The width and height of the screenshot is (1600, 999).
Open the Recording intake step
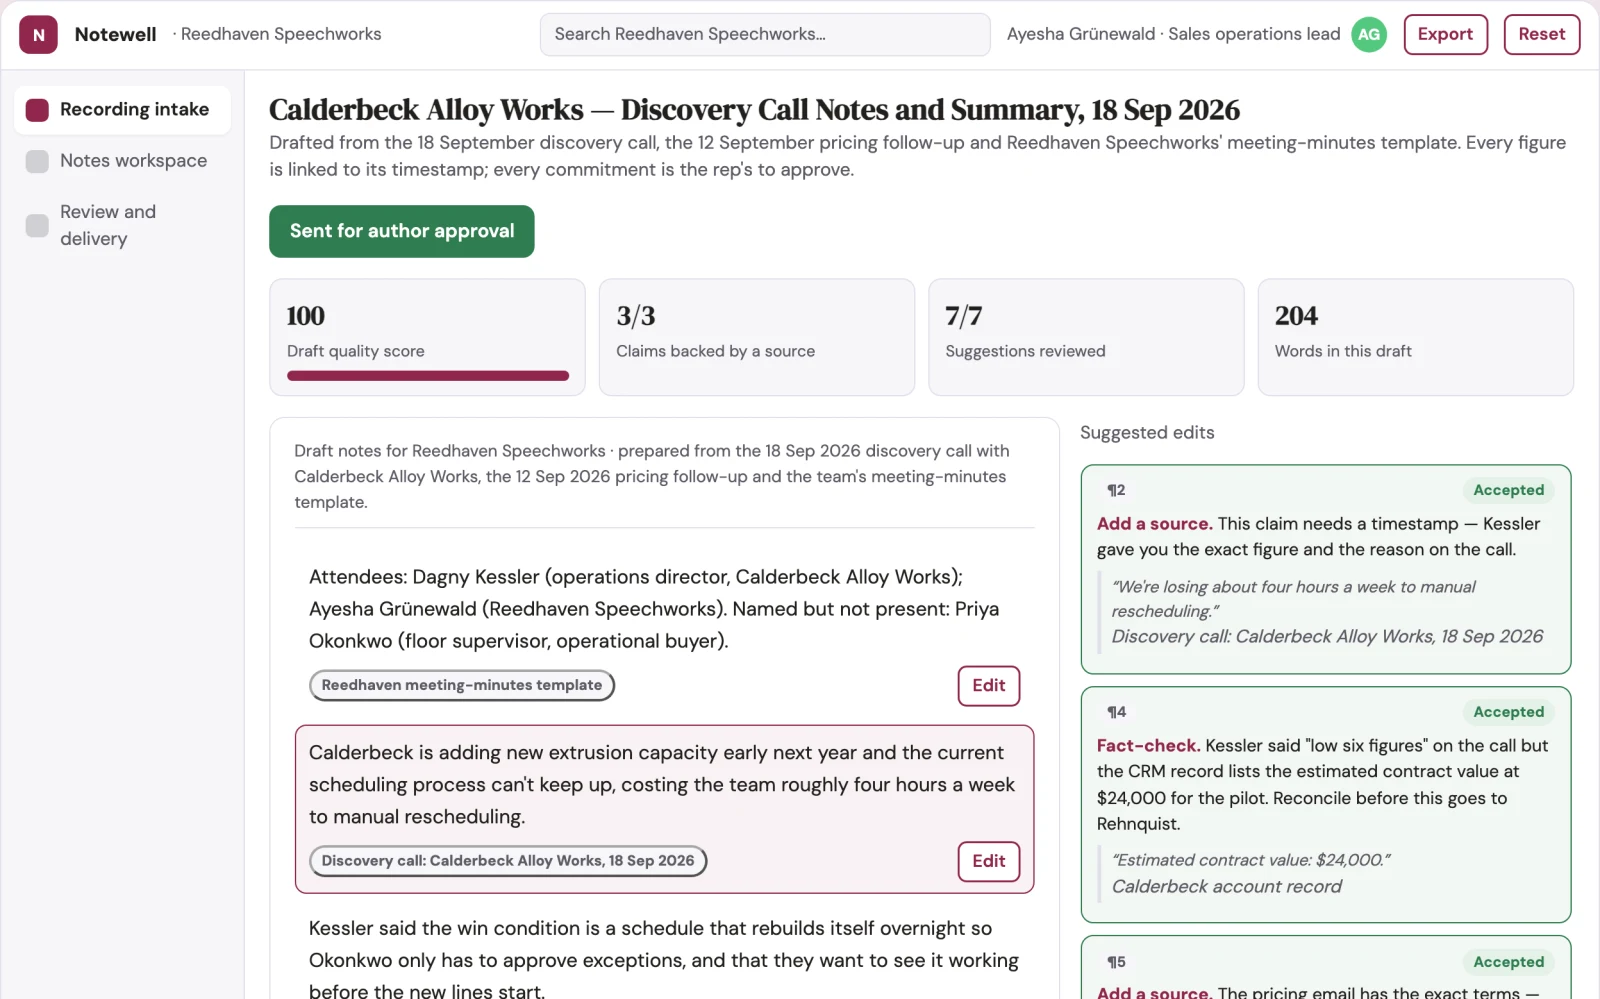[122, 109]
